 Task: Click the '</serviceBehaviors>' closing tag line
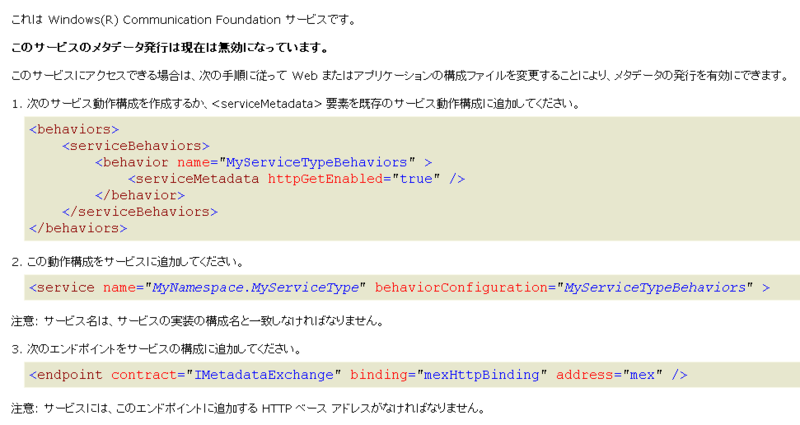[140, 212]
